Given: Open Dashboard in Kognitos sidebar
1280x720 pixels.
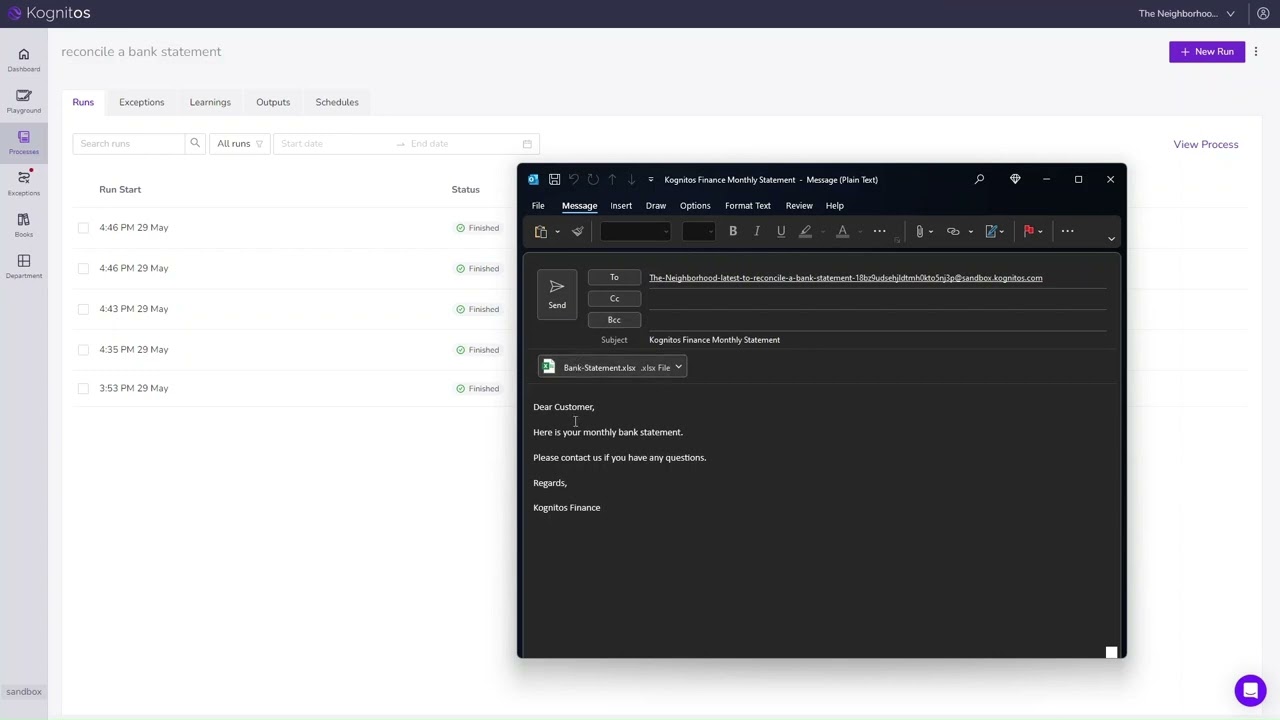Looking at the screenshot, I should pyautogui.click(x=24, y=60).
